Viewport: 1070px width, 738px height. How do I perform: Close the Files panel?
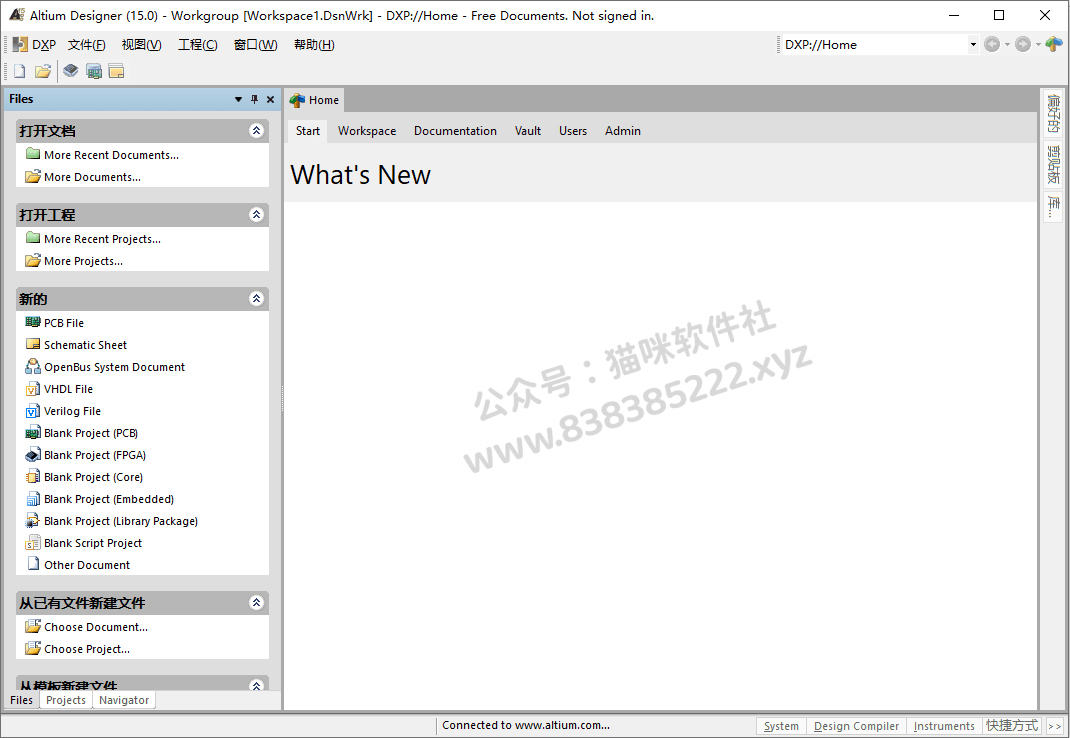[270, 99]
